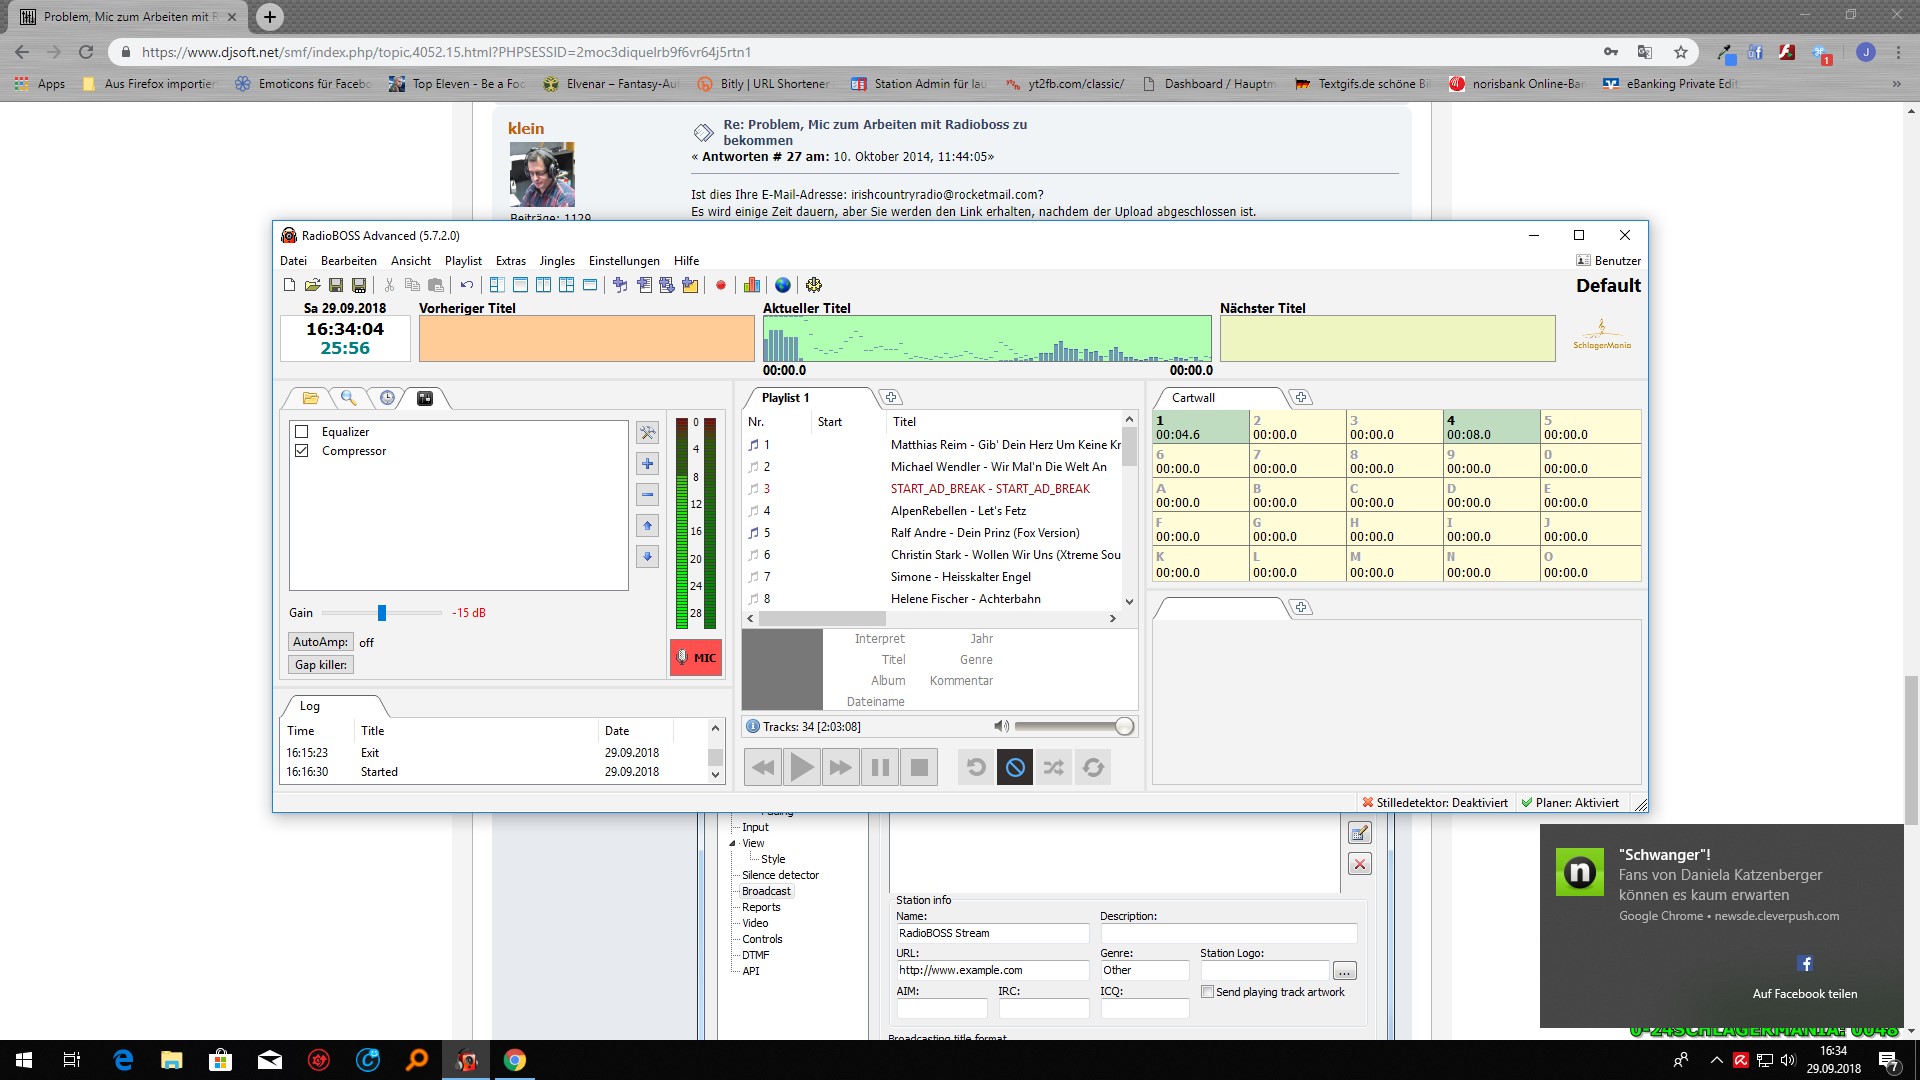The width and height of the screenshot is (1920, 1080).
Task: Click the info icon beside Tracks: 34
Action: tap(752, 727)
